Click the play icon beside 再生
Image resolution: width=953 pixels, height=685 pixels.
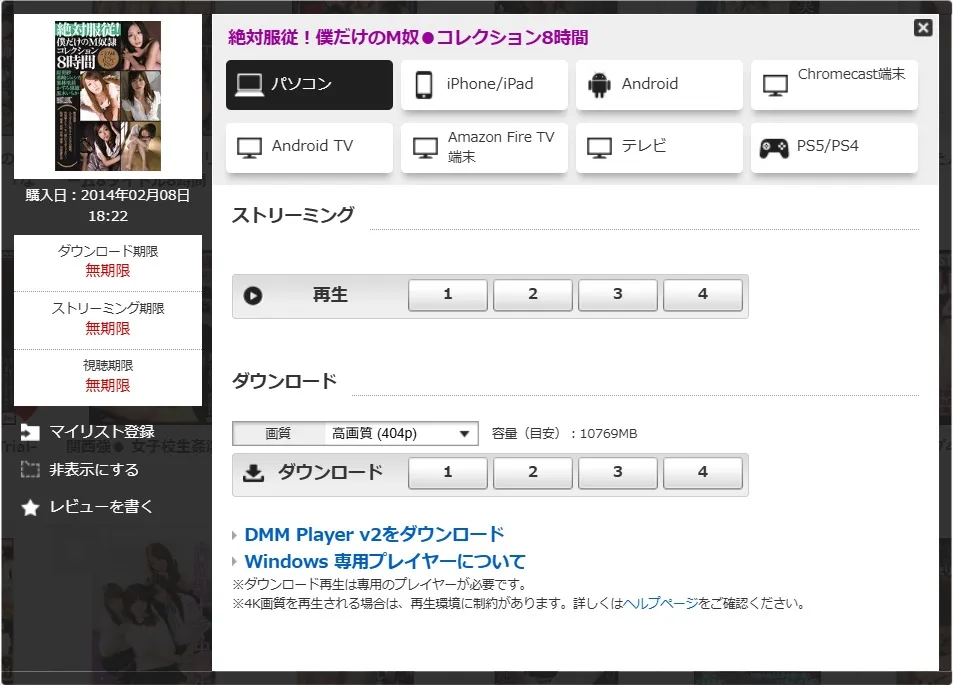(253, 295)
